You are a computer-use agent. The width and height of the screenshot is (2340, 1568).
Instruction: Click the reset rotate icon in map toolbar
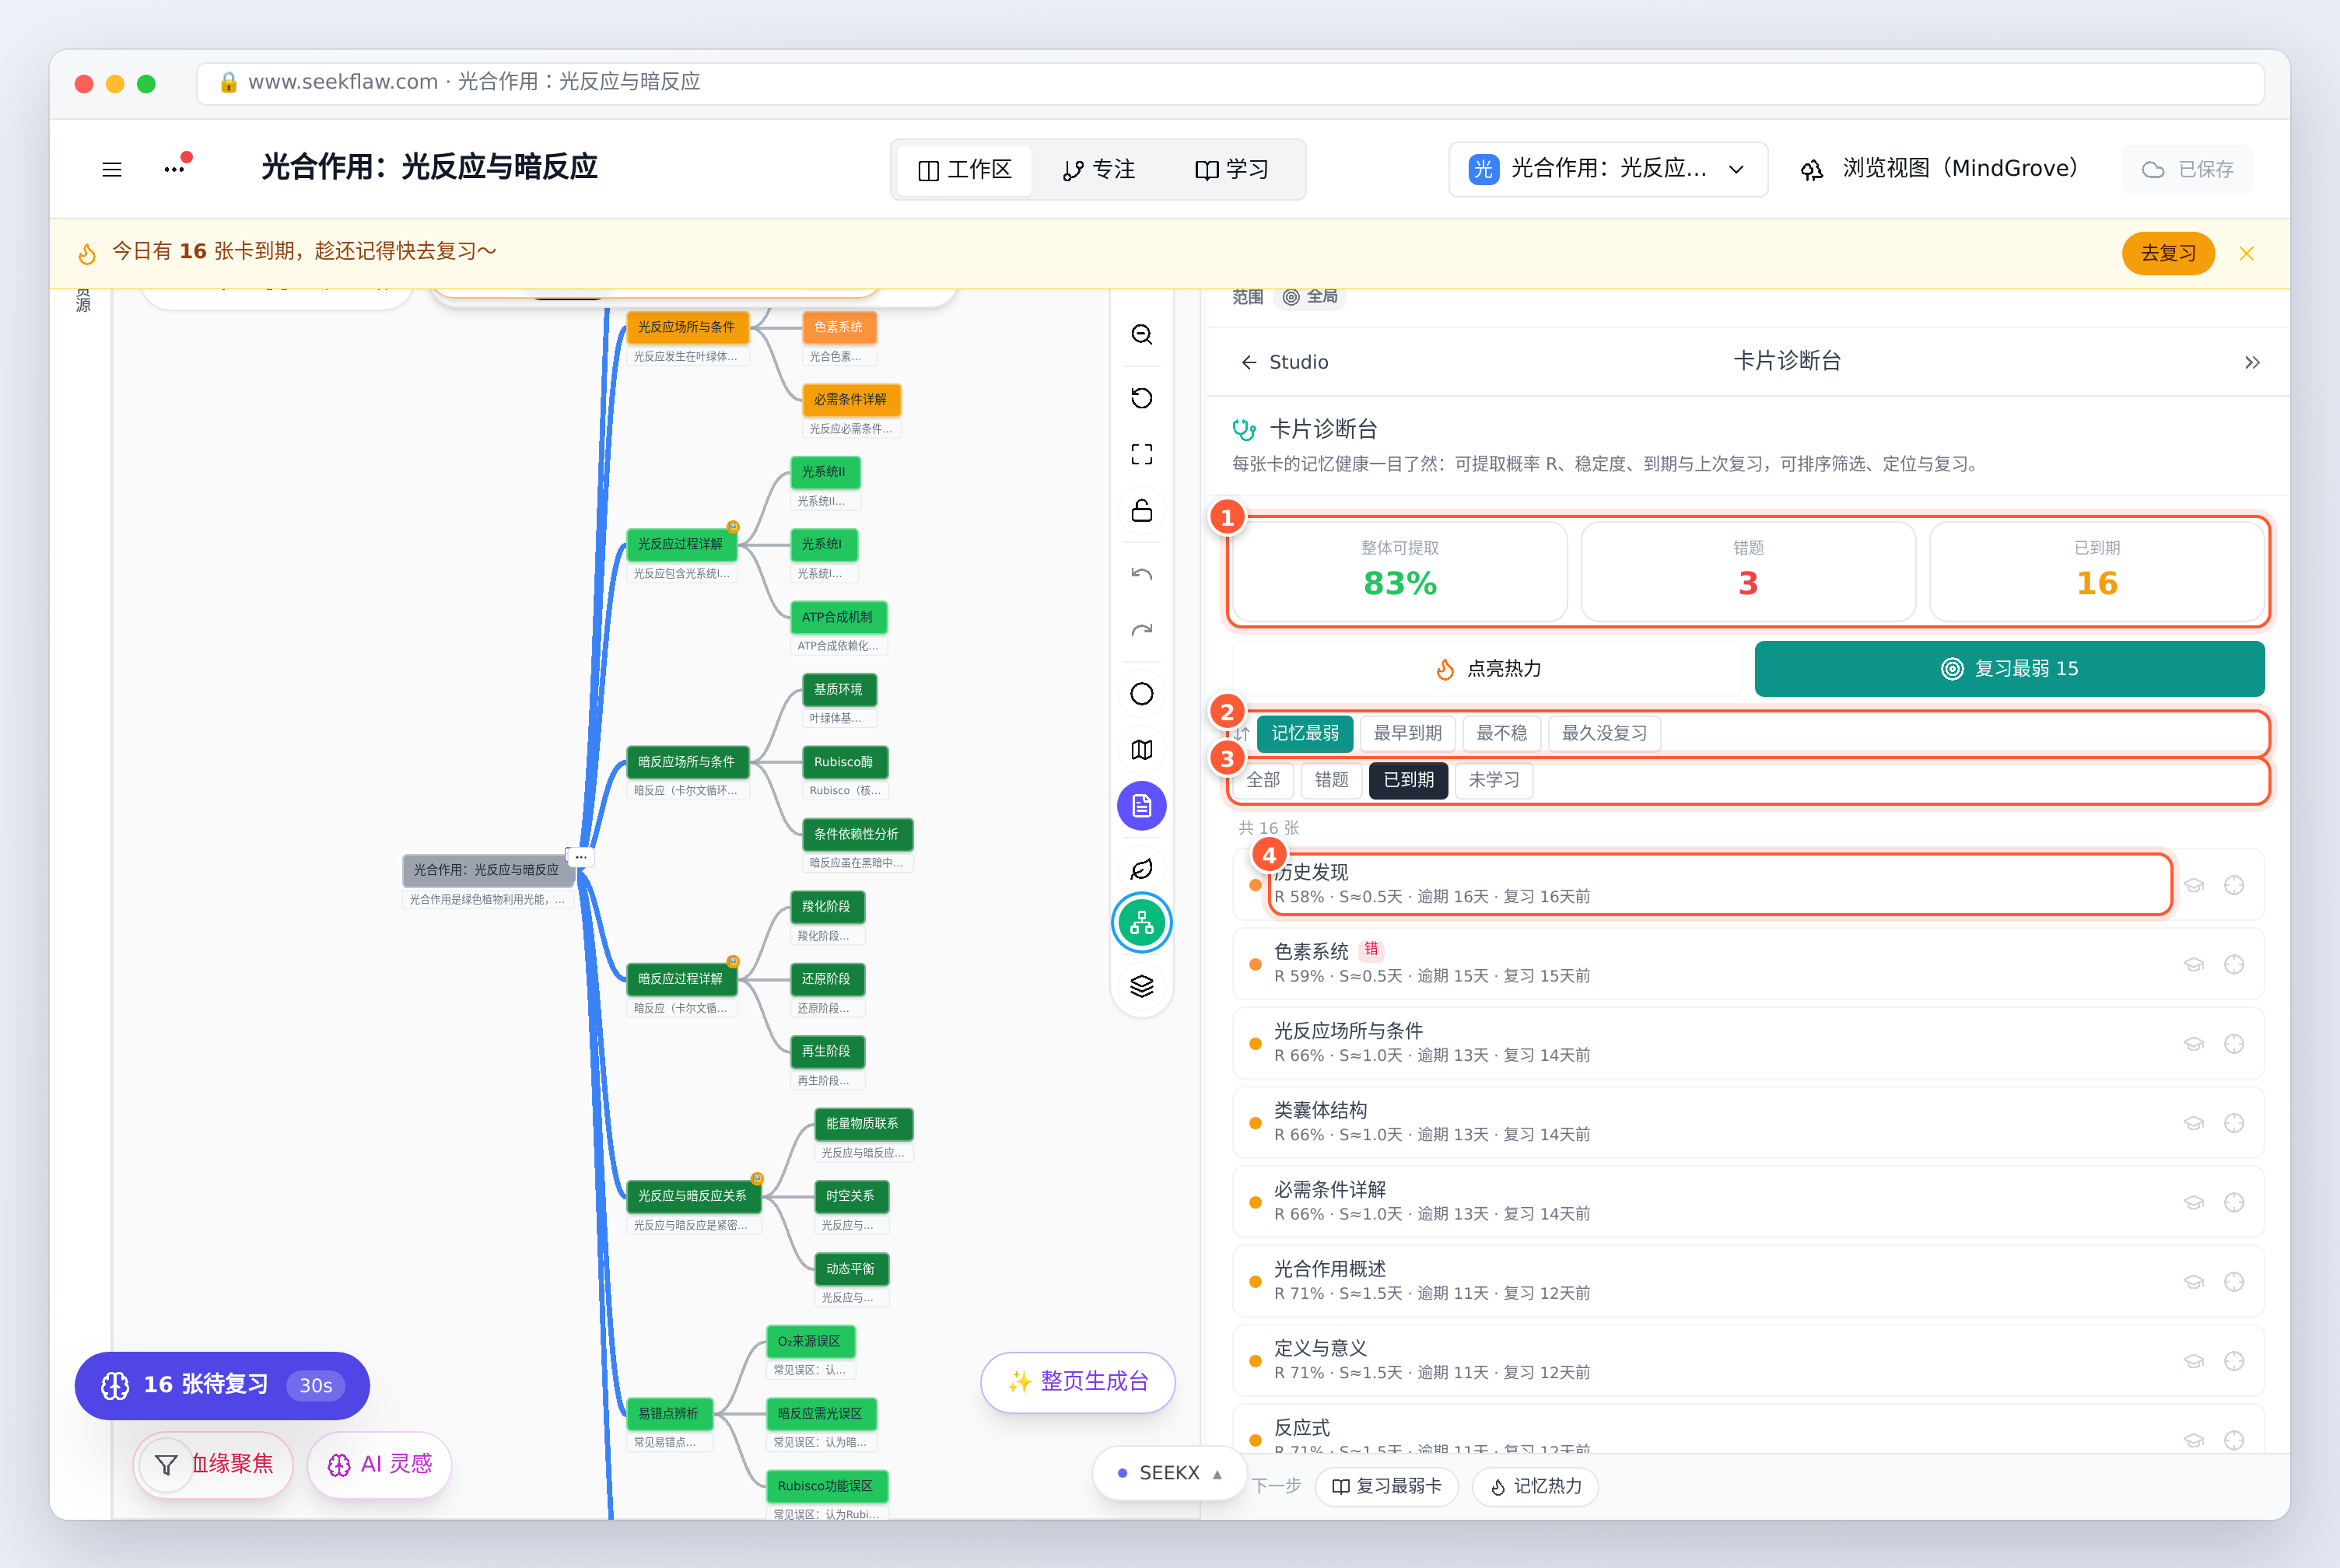[1141, 398]
